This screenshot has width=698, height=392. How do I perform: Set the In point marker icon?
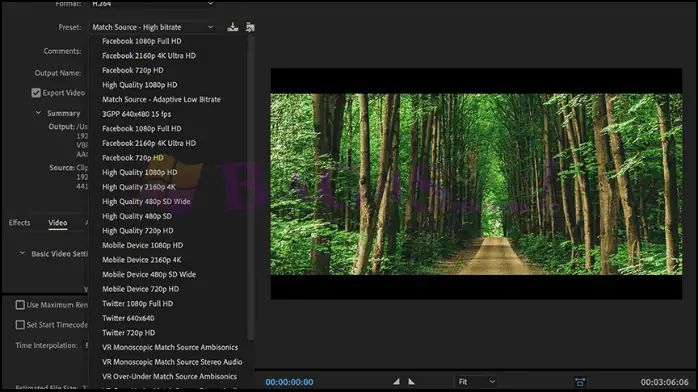coord(396,381)
